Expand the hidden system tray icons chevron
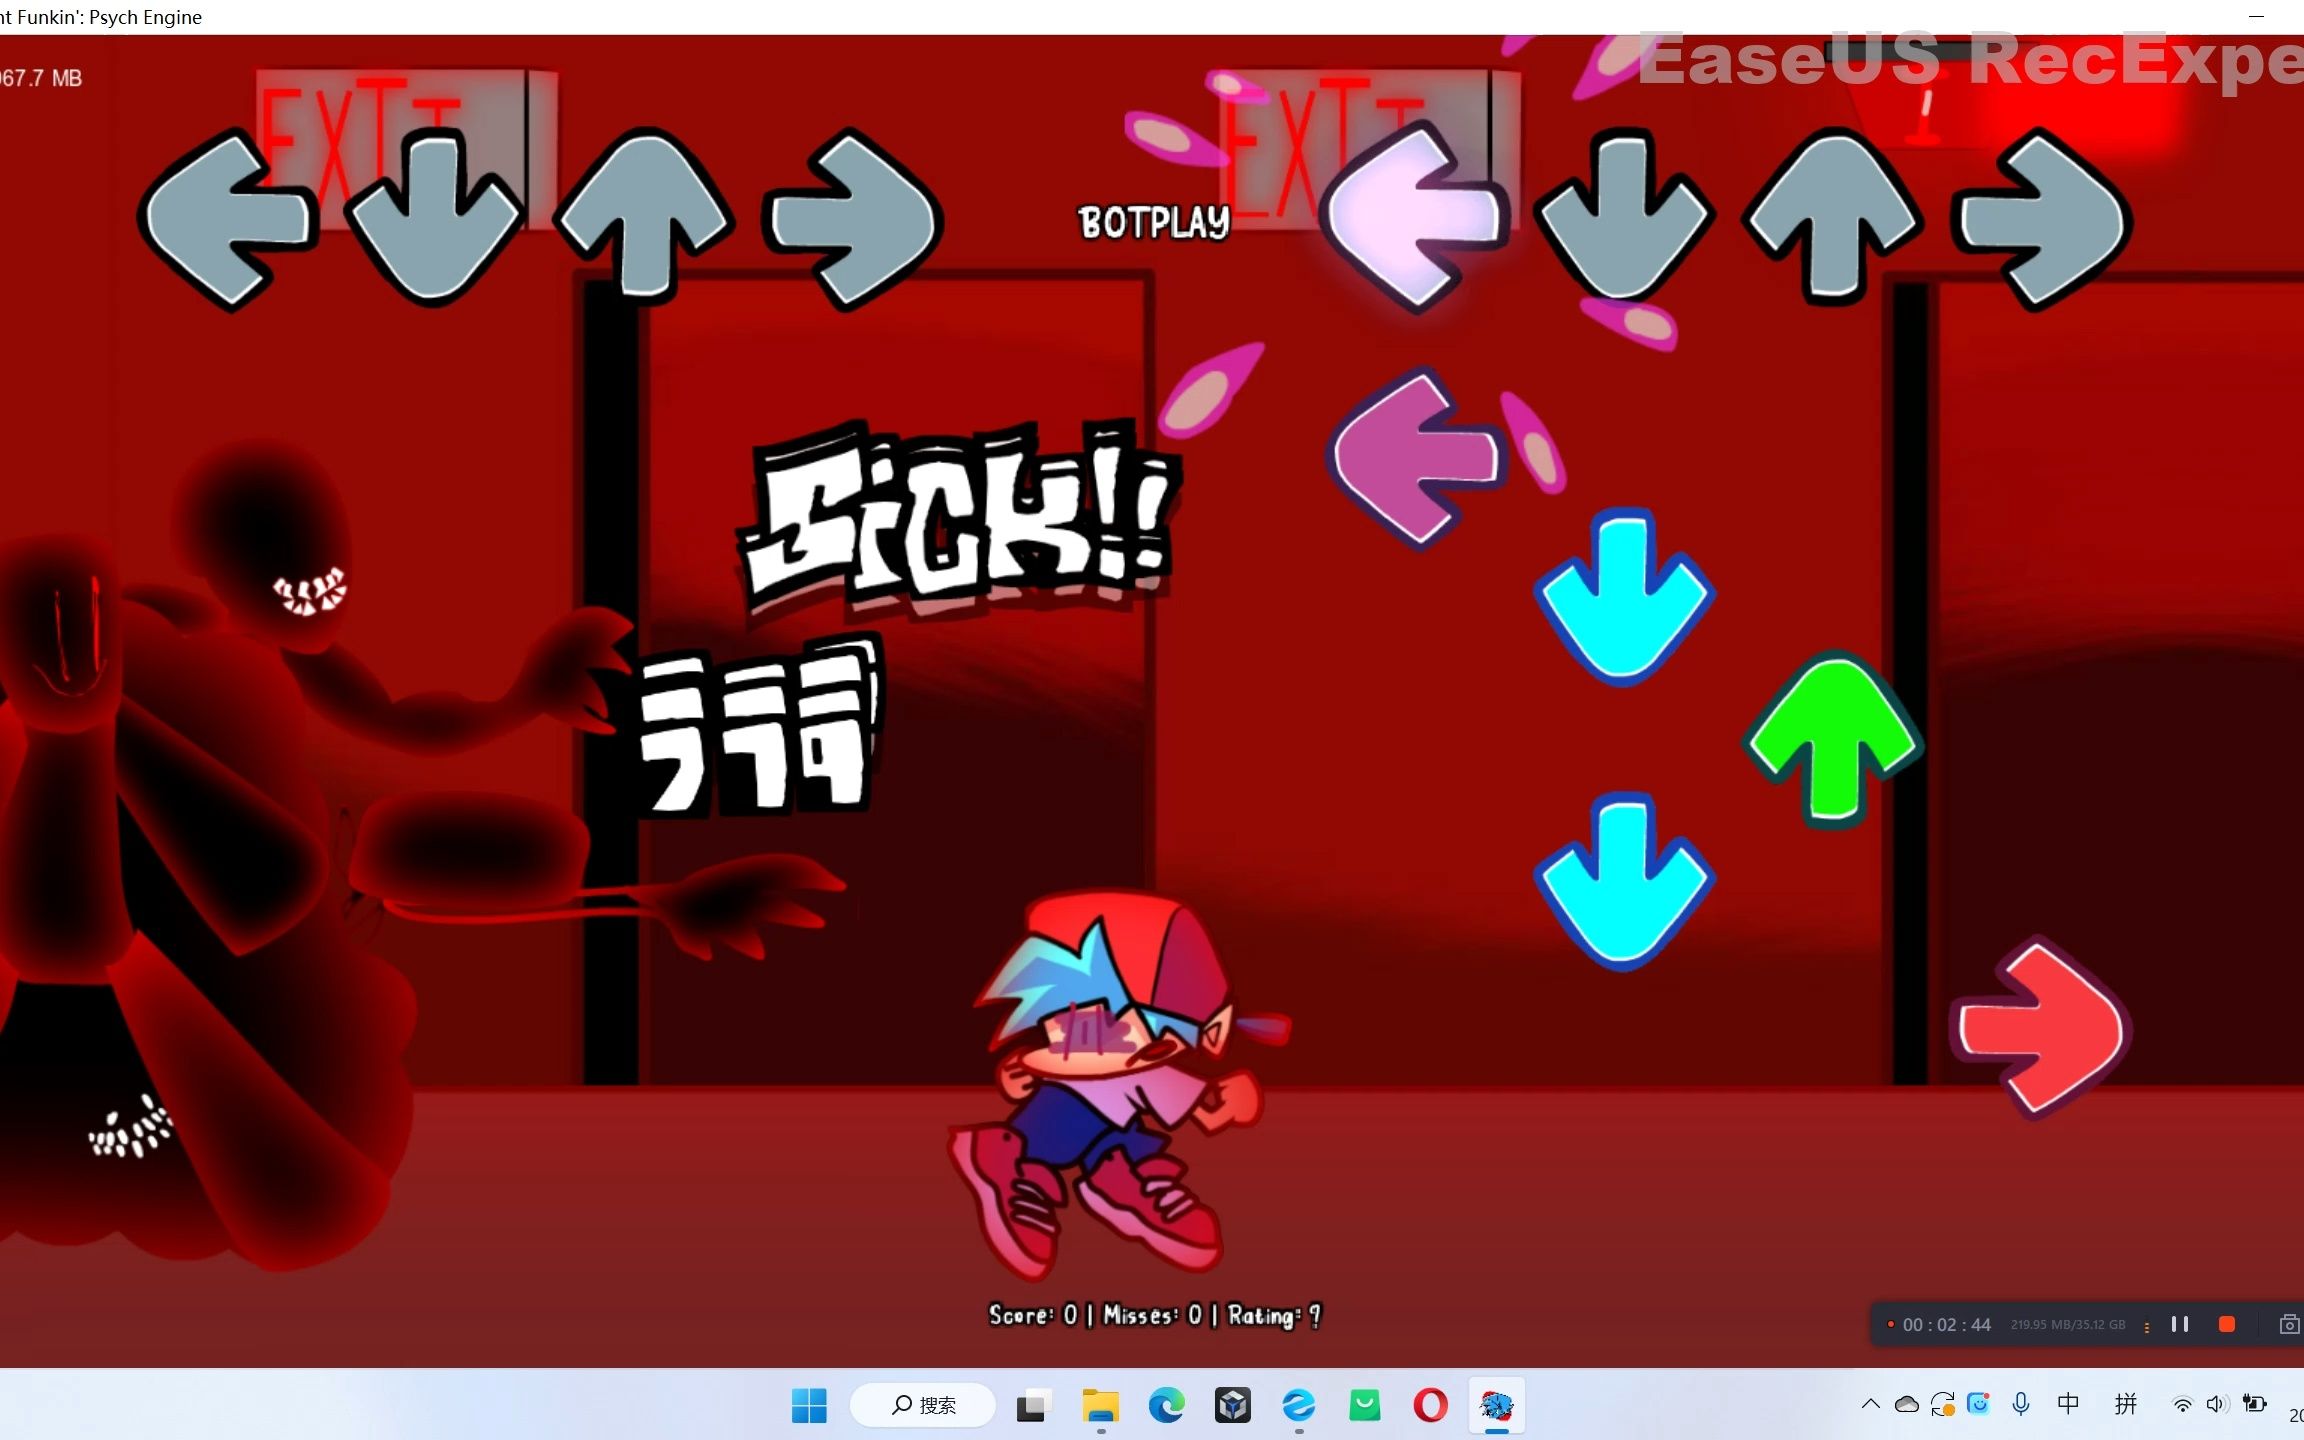2304x1440 pixels. (x=1870, y=1404)
